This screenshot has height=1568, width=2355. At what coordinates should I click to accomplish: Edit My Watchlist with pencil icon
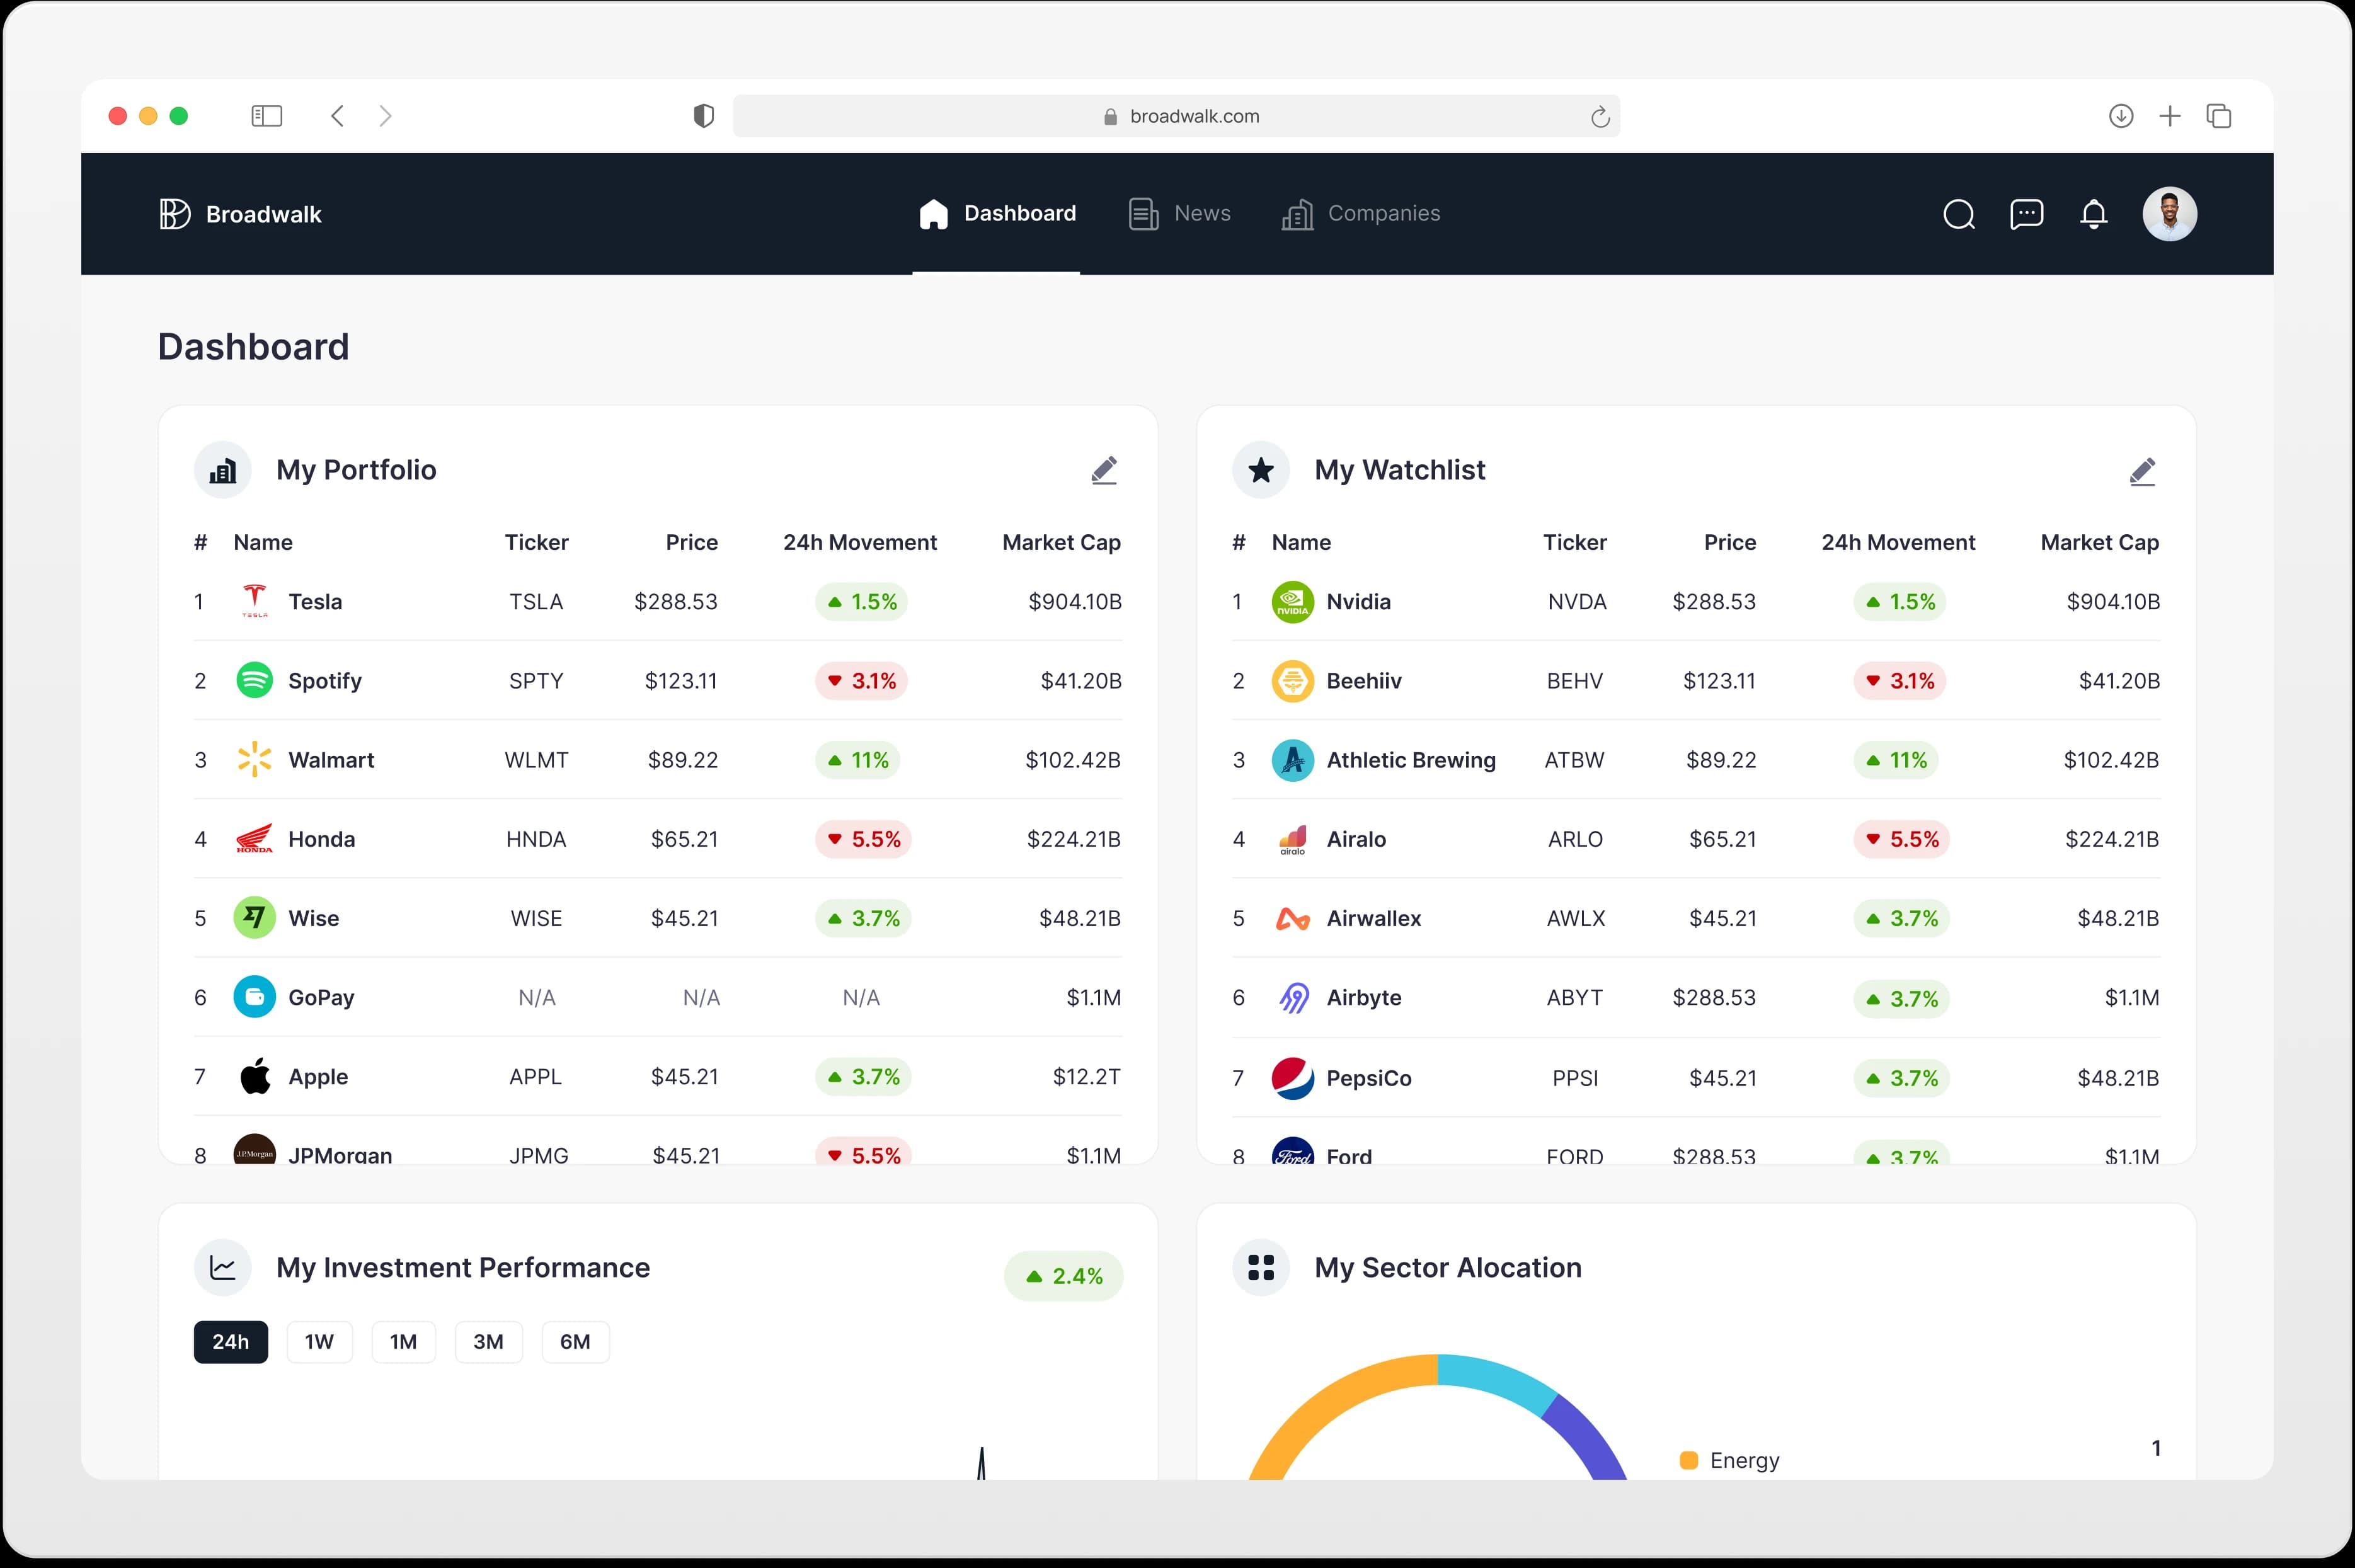2142,471
